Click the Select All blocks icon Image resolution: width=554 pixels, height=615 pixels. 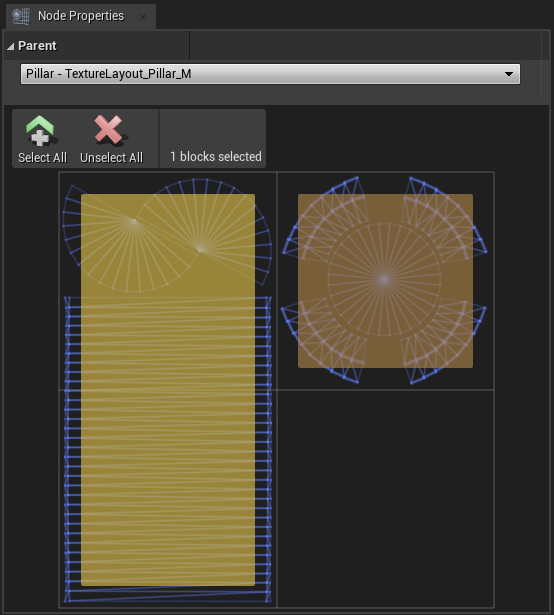click(x=40, y=130)
